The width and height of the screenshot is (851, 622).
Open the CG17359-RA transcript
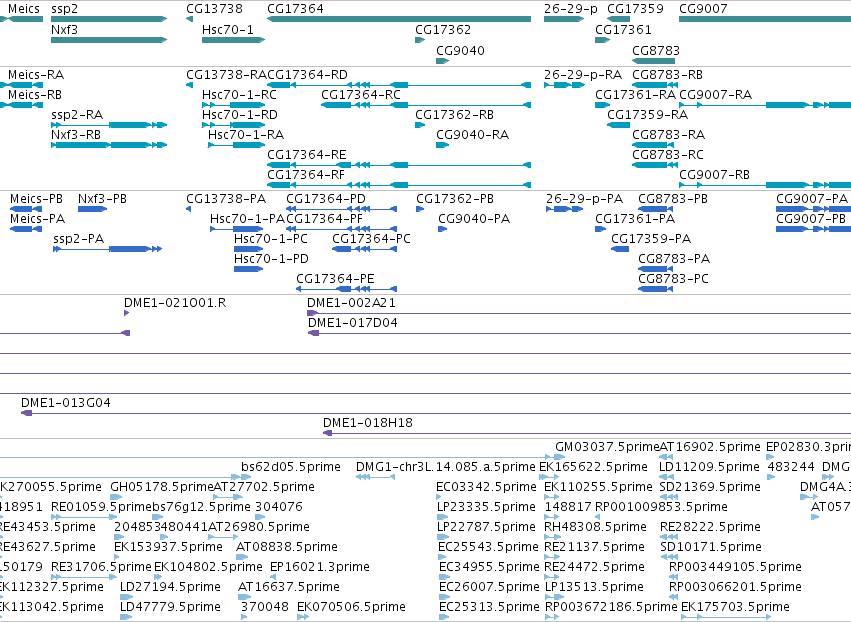647,115
